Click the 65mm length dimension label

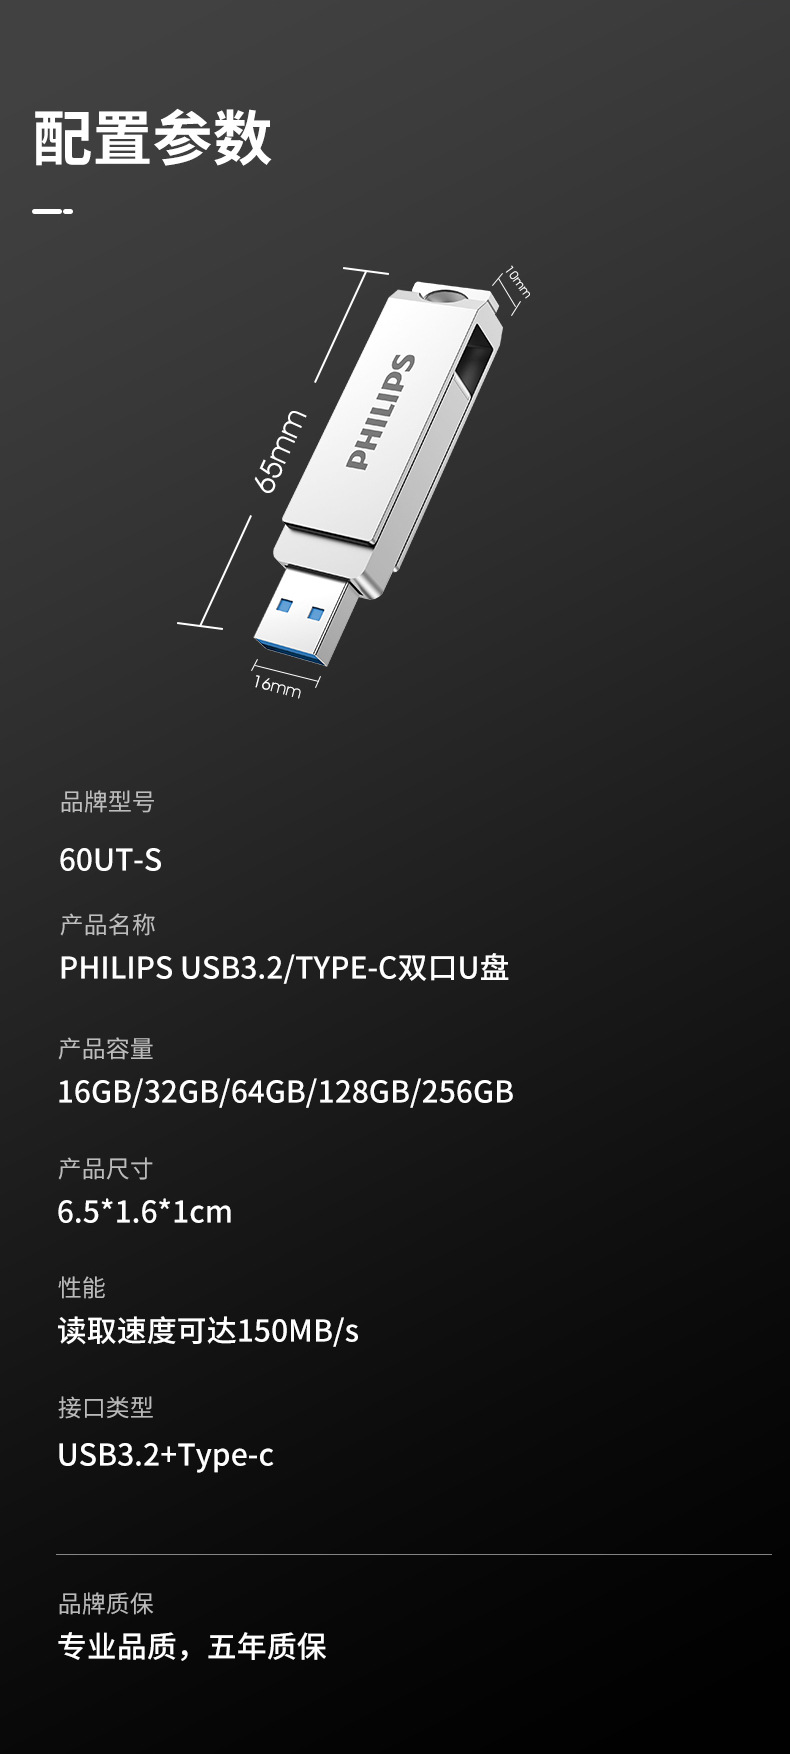(x=279, y=450)
